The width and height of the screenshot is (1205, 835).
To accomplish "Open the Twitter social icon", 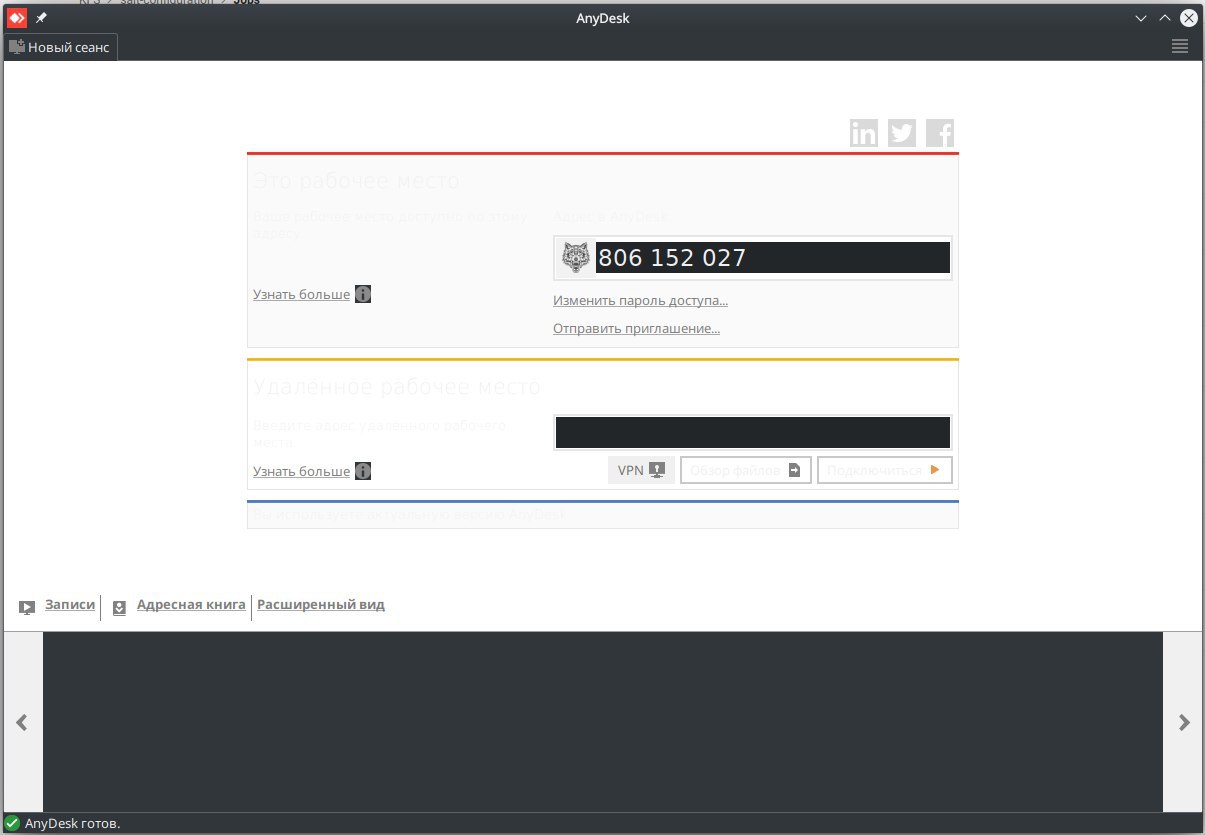I will click(902, 133).
